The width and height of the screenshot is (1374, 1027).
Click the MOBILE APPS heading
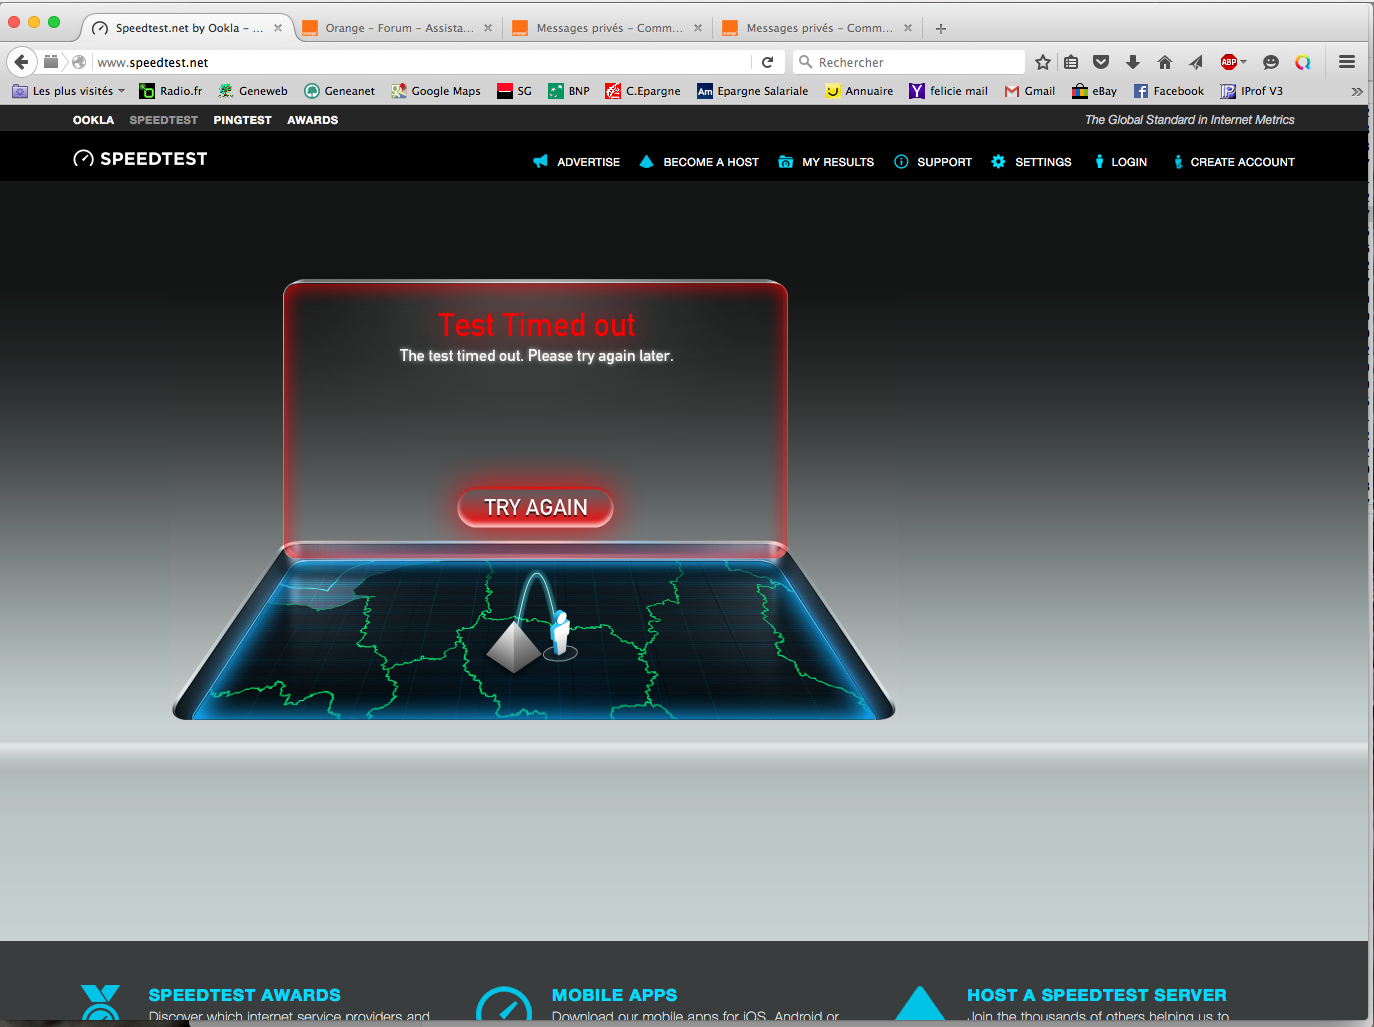point(614,995)
